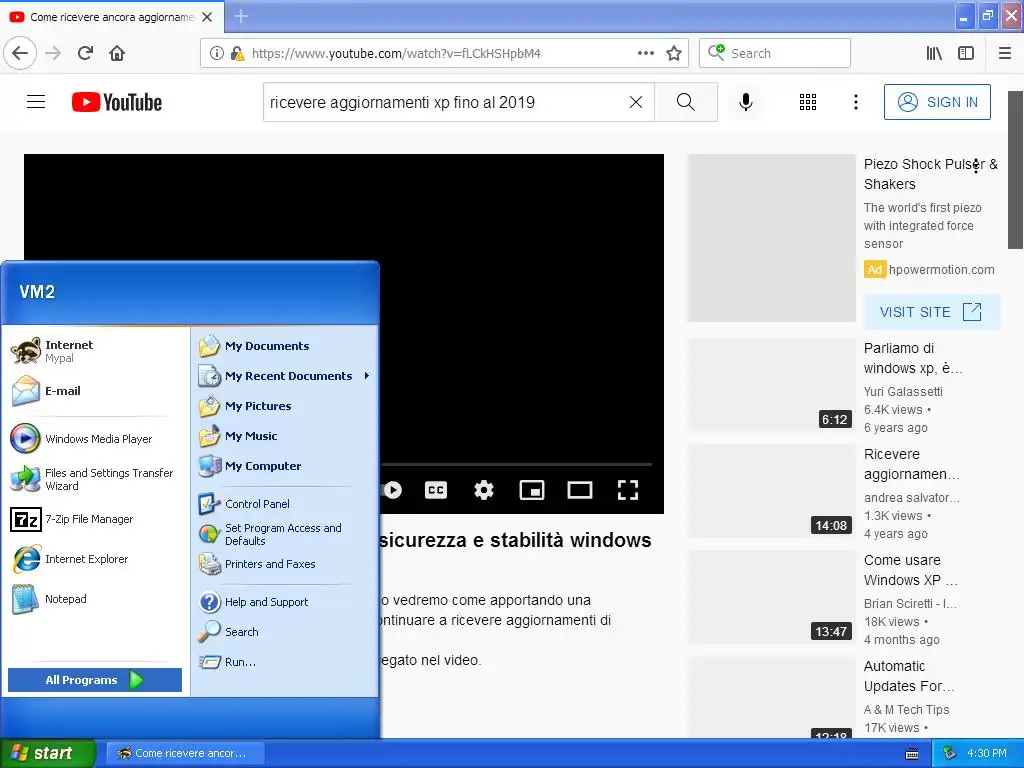This screenshot has width=1024, height=768.
Task: Open a new browser tab with plus
Action: (x=241, y=16)
